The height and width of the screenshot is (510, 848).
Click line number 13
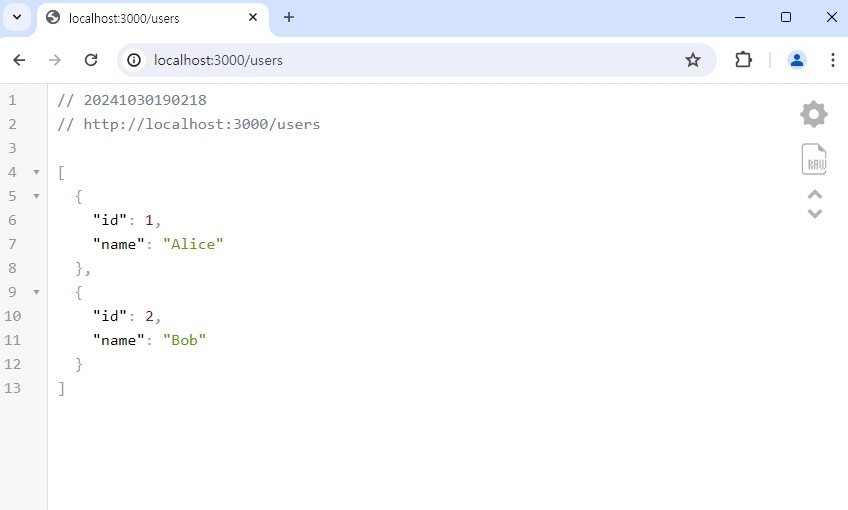[x=12, y=388]
